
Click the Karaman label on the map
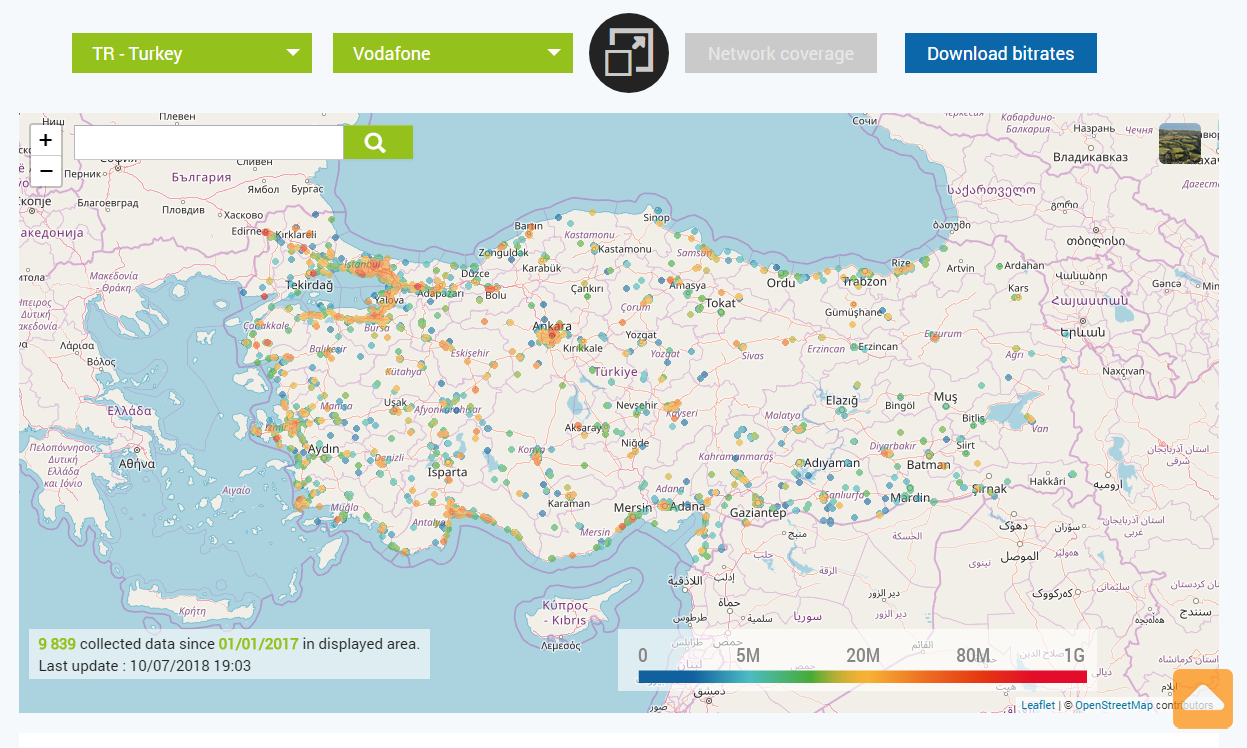569,503
